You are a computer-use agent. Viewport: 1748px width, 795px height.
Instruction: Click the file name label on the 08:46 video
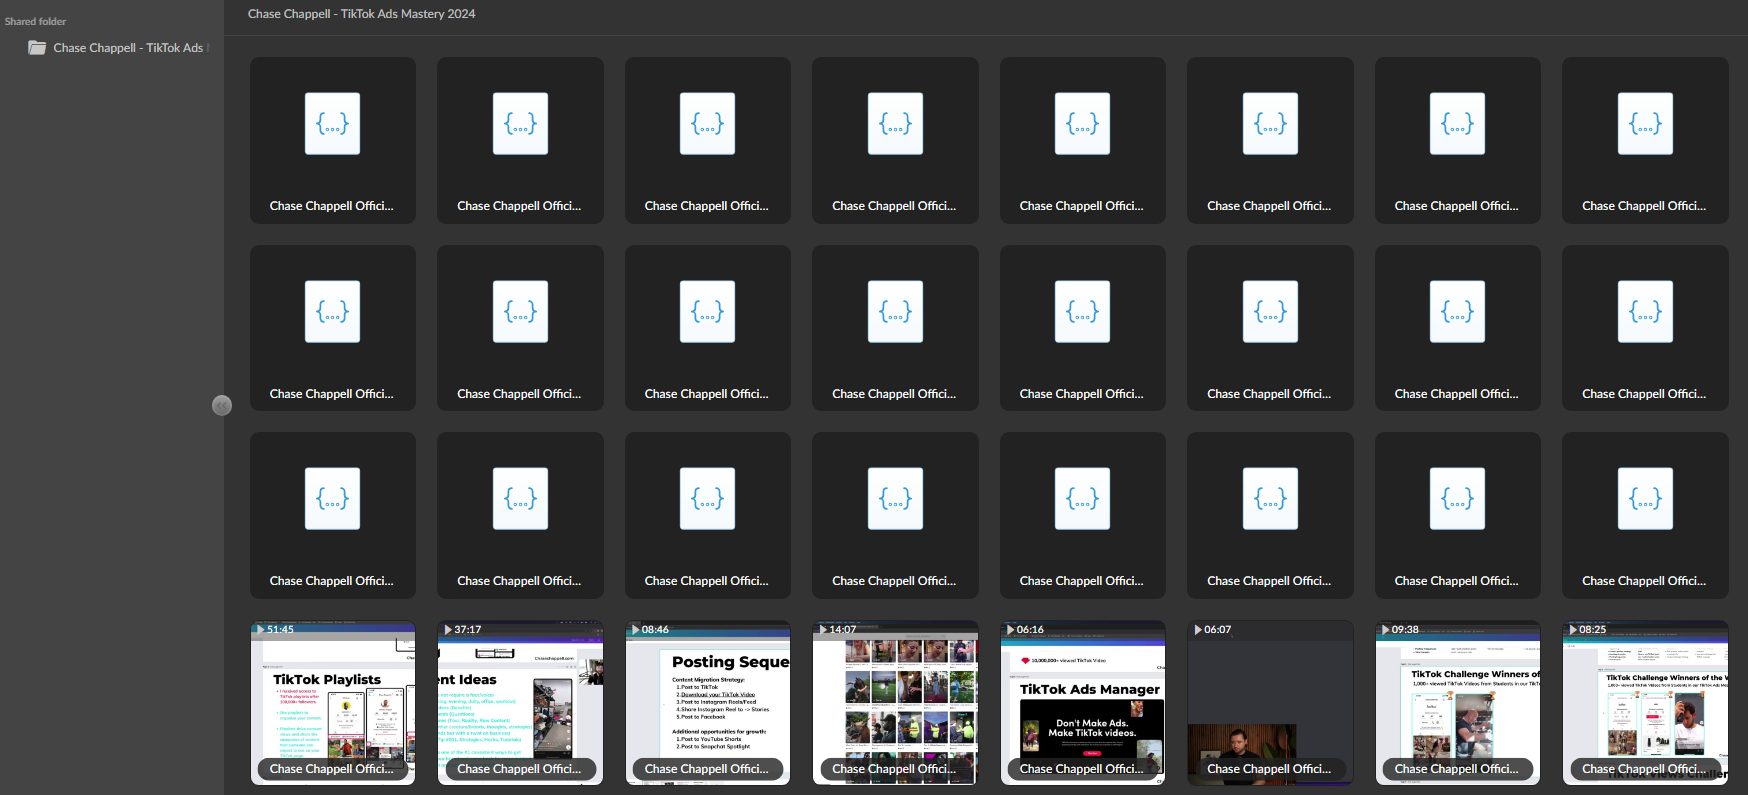707,769
